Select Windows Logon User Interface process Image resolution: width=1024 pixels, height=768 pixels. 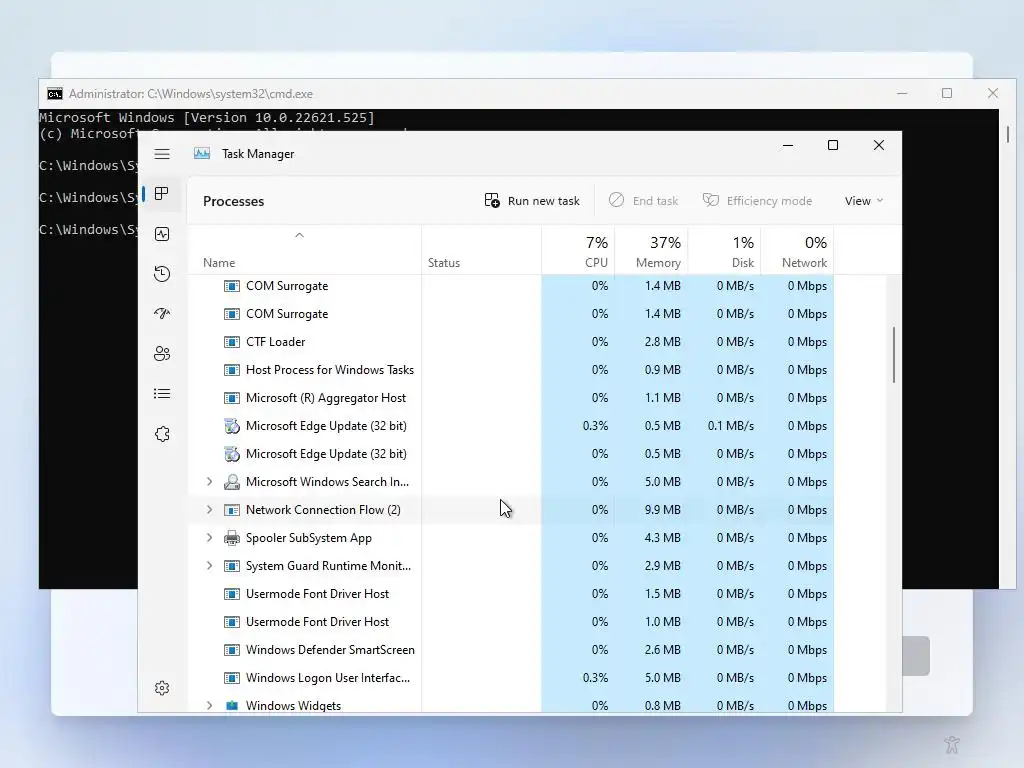click(x=511, y=678)
